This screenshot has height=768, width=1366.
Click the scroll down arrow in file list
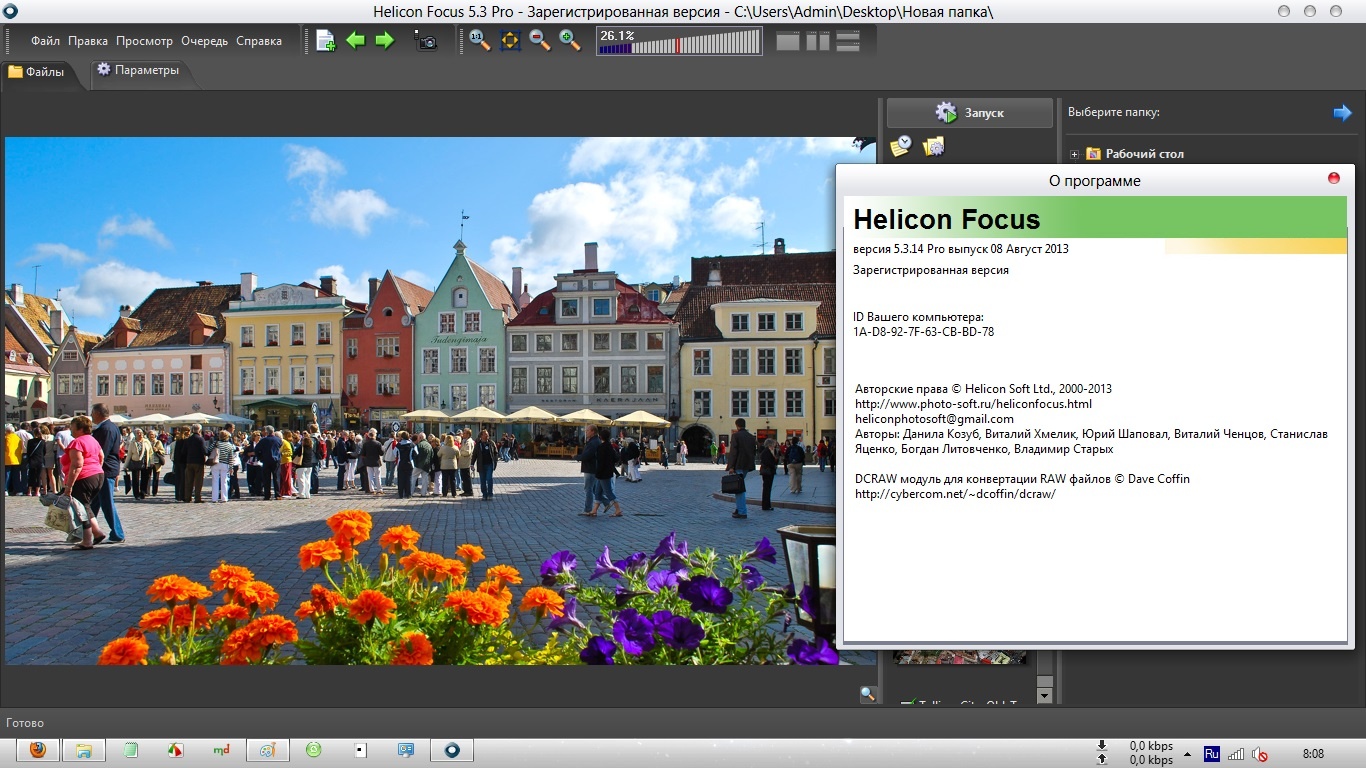click(x=1045, y=695)
